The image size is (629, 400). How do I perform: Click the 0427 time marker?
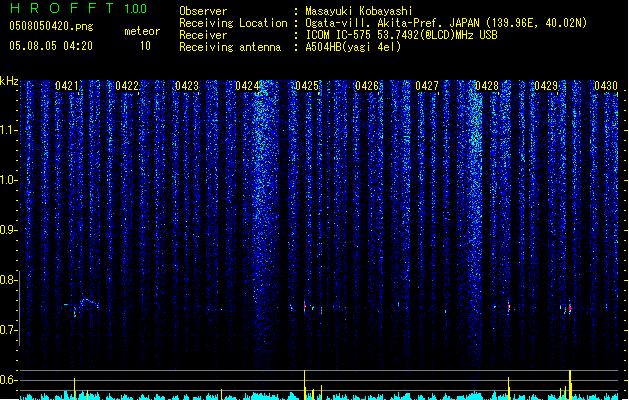(x=427, y=86)
